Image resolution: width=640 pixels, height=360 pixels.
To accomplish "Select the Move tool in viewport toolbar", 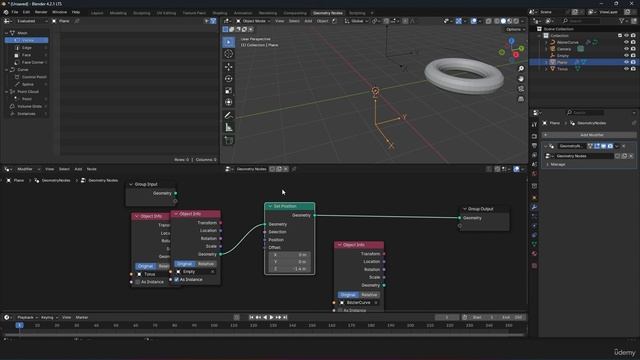I will 229,67.
